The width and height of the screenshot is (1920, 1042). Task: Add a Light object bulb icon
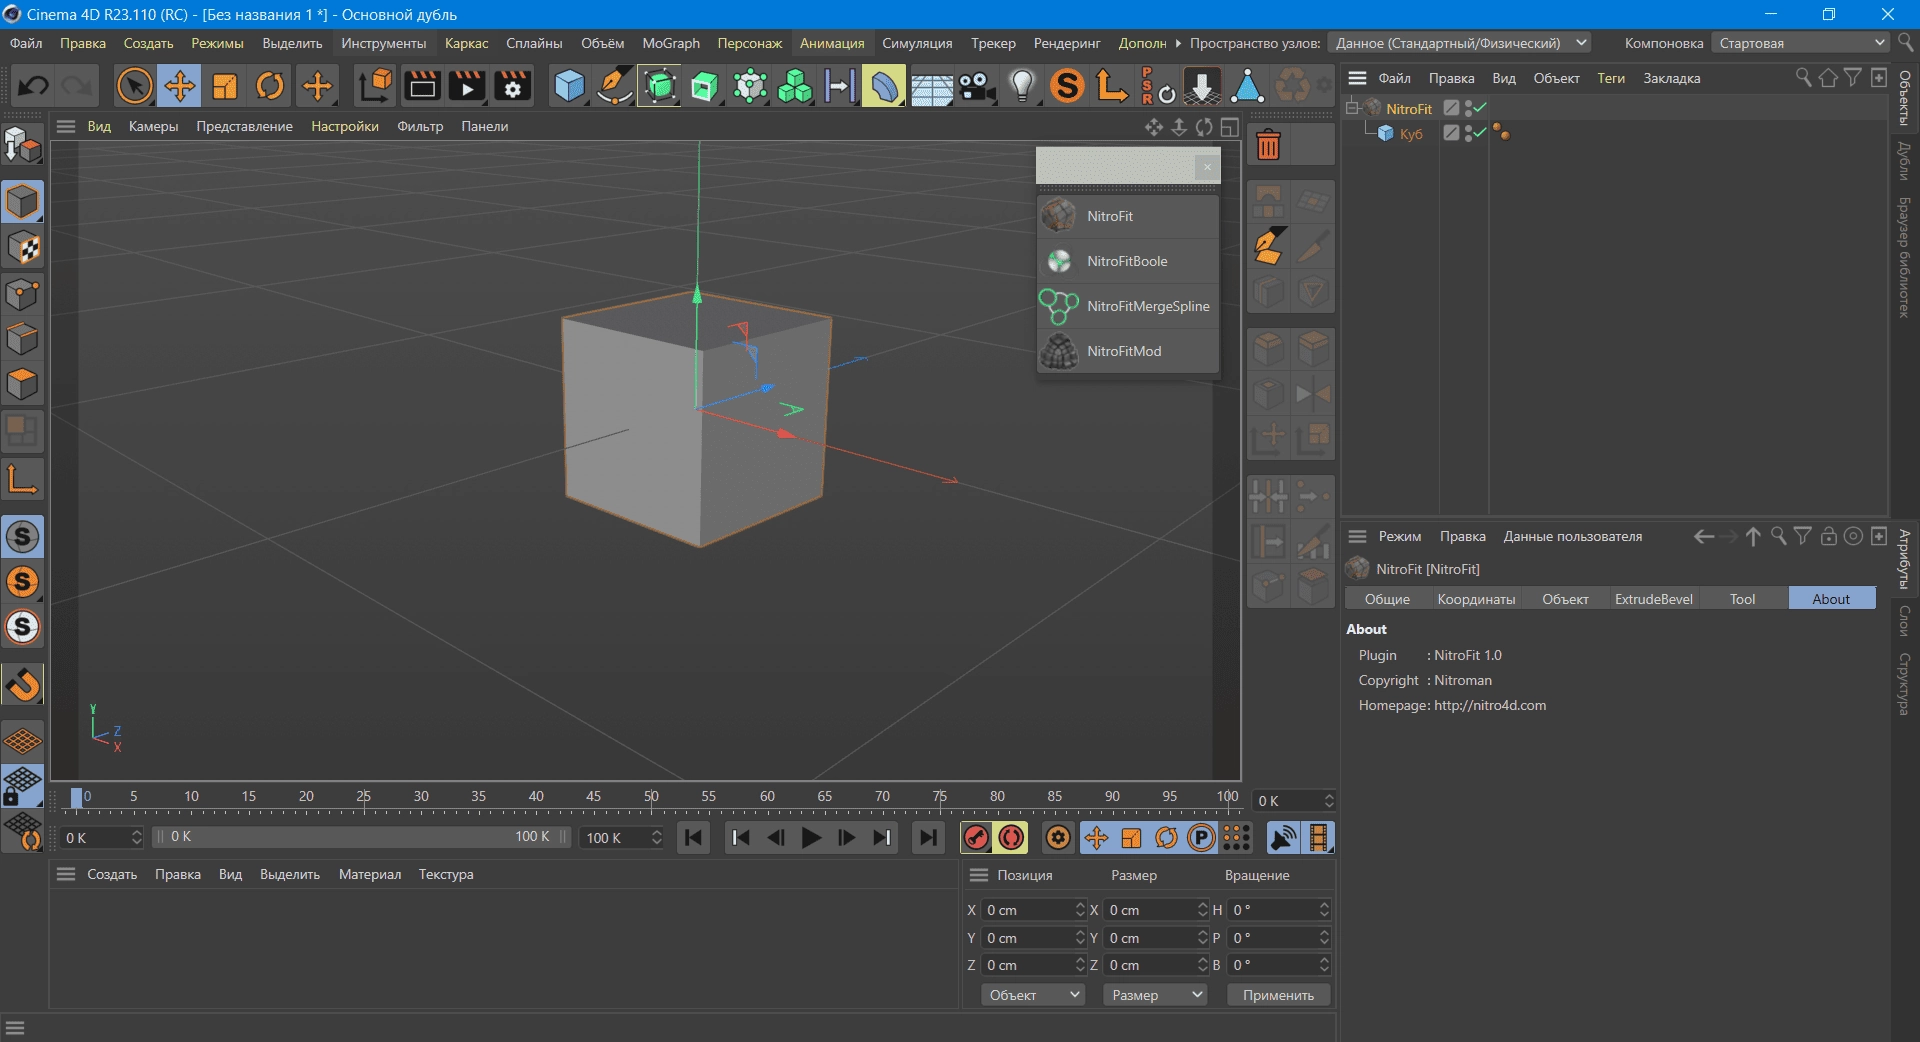[x=1022, y=86]
